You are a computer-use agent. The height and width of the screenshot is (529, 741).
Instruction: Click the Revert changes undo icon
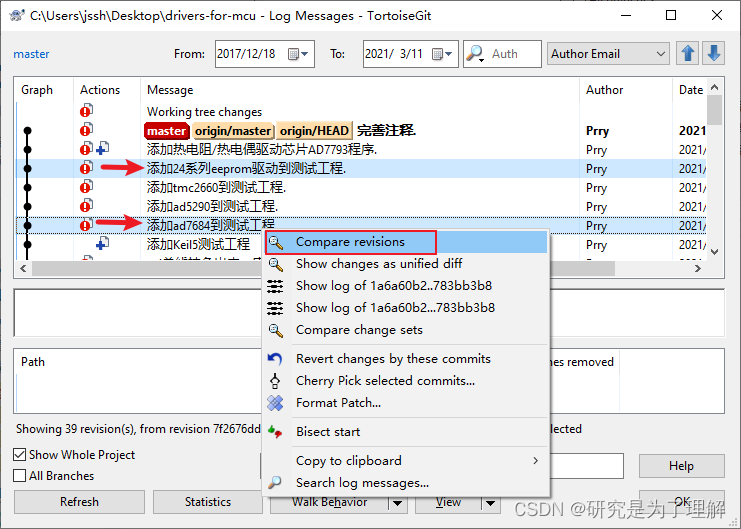click(275, 359)
